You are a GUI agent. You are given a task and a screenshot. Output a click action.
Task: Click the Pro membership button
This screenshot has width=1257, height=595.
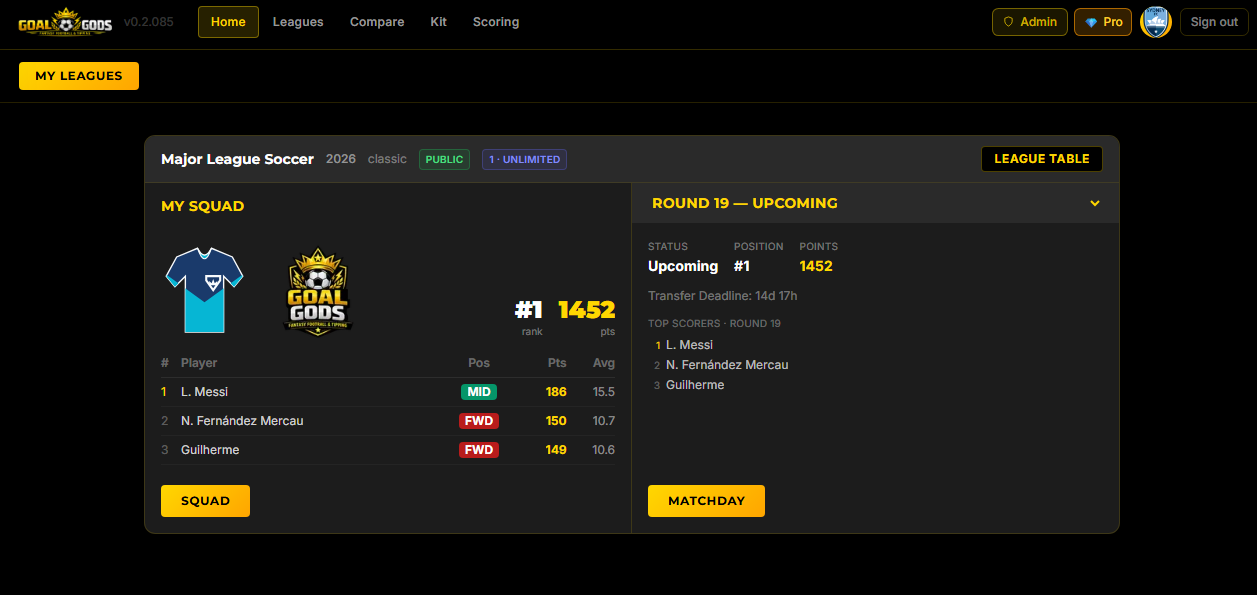coord(1103,22)
